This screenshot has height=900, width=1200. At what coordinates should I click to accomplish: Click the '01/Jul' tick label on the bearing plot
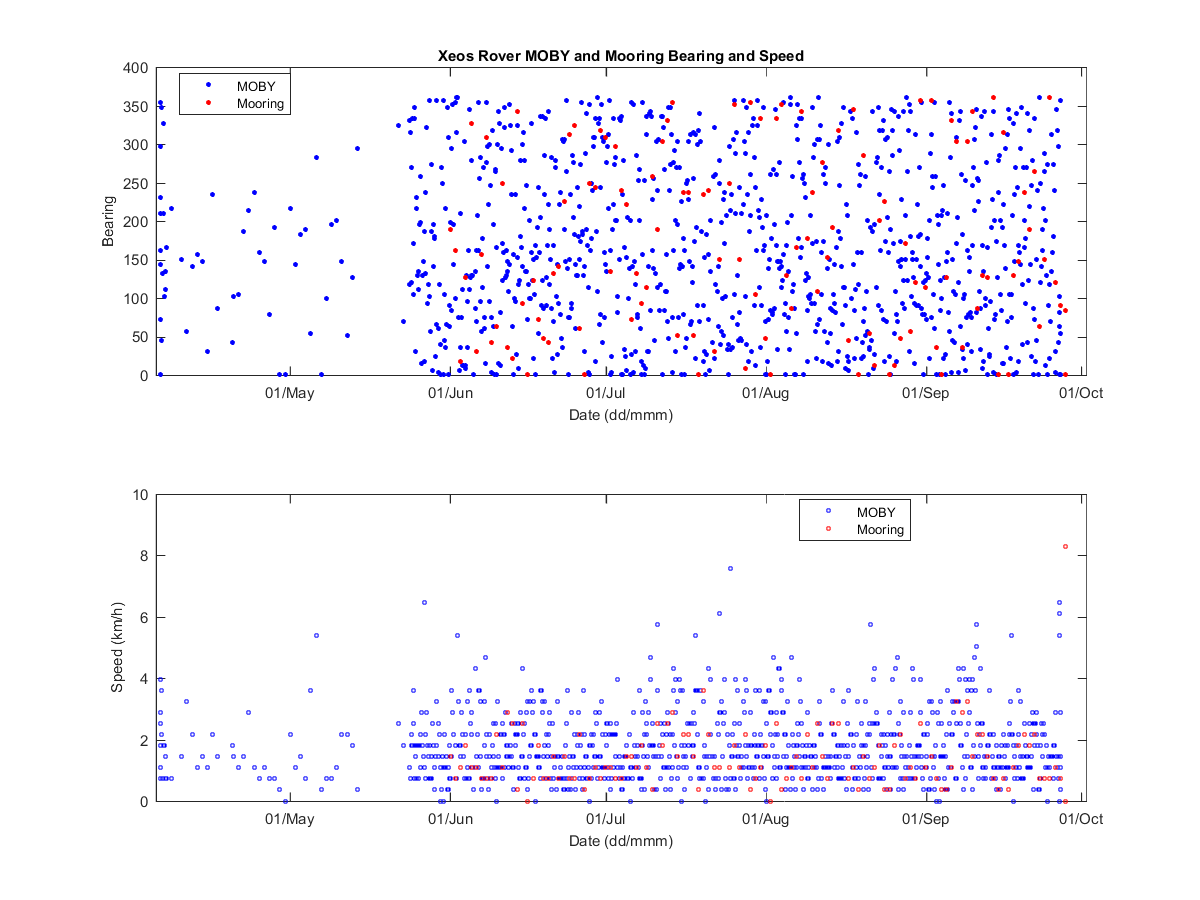tap(605, 392)
